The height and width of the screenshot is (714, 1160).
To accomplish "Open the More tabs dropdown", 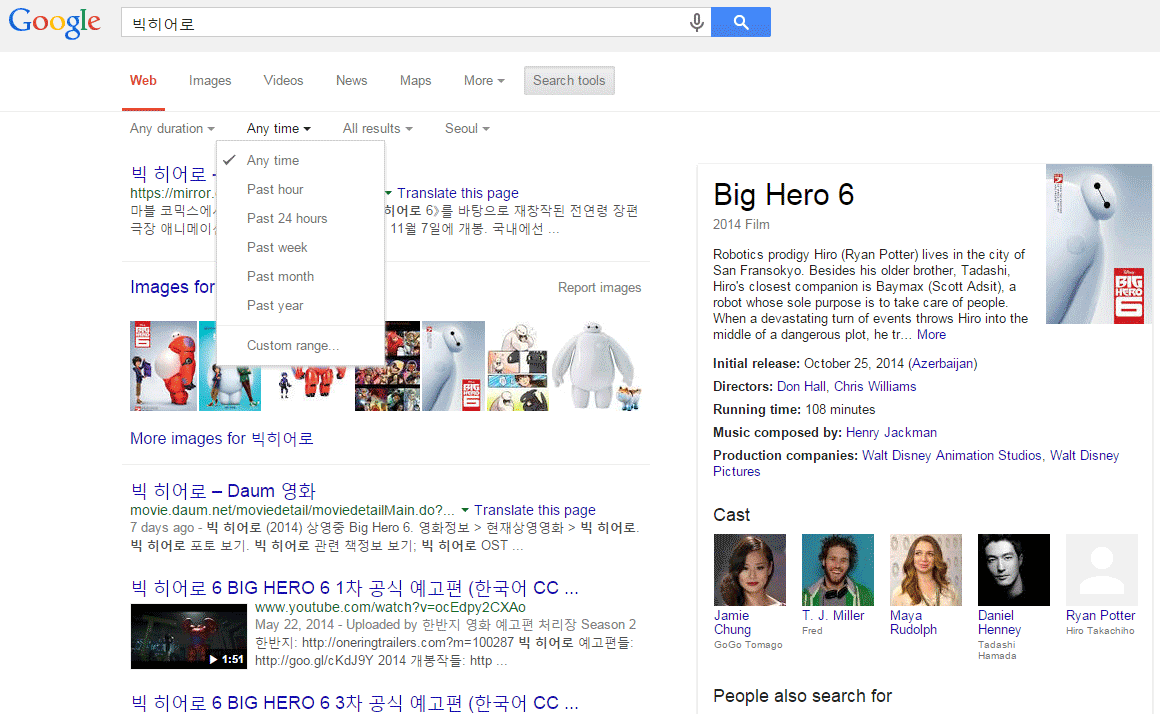I will point(484,81).
